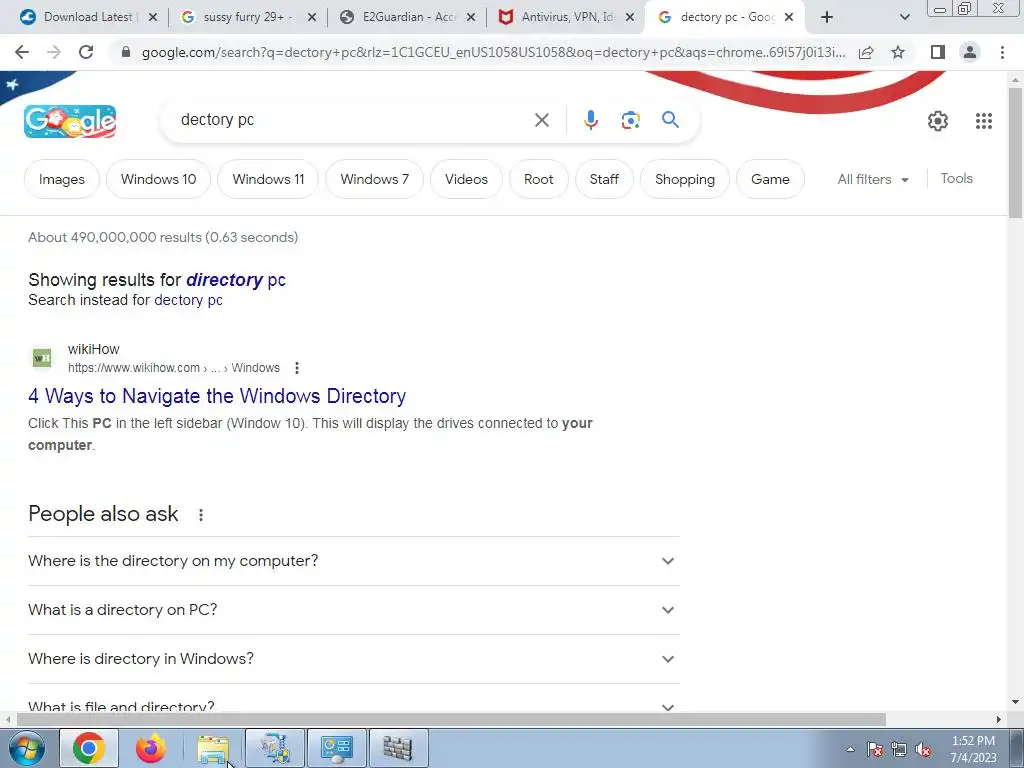This screenshot has width=1024, height=768.
Task: Search by image with Google Lens
Action: point(630,120)
